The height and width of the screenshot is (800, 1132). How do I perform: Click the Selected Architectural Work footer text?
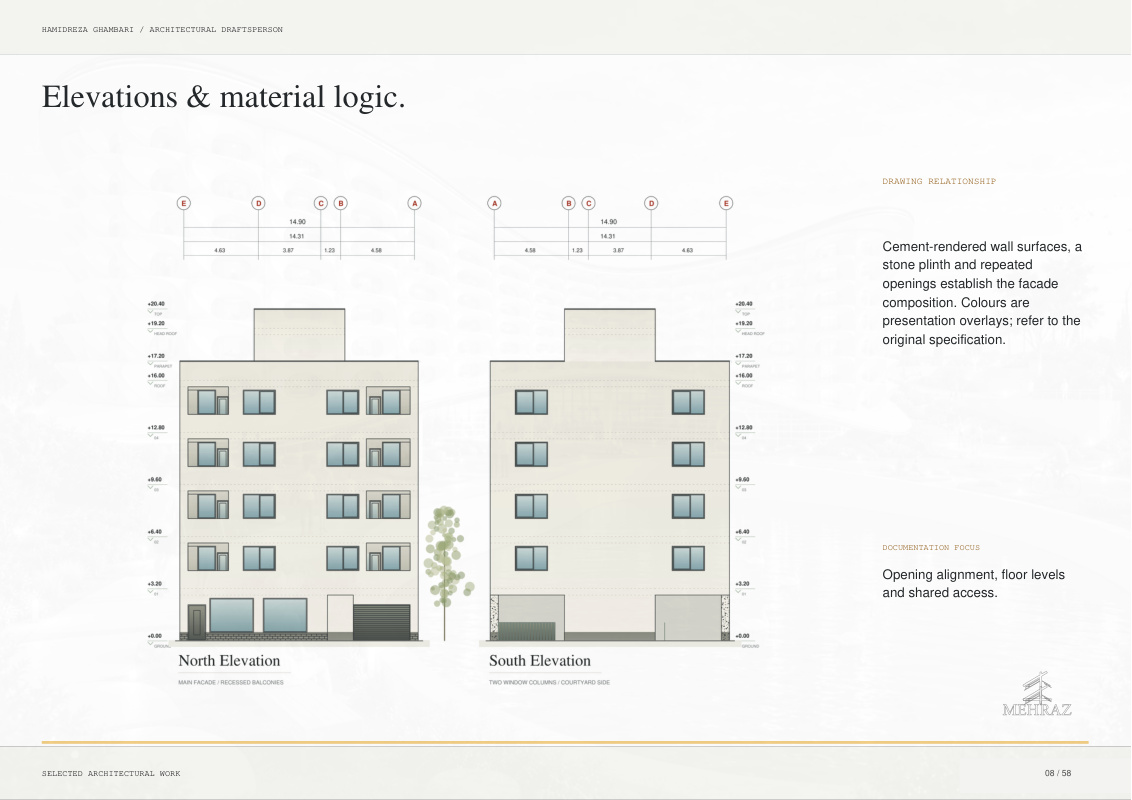[x=111, y=773]
